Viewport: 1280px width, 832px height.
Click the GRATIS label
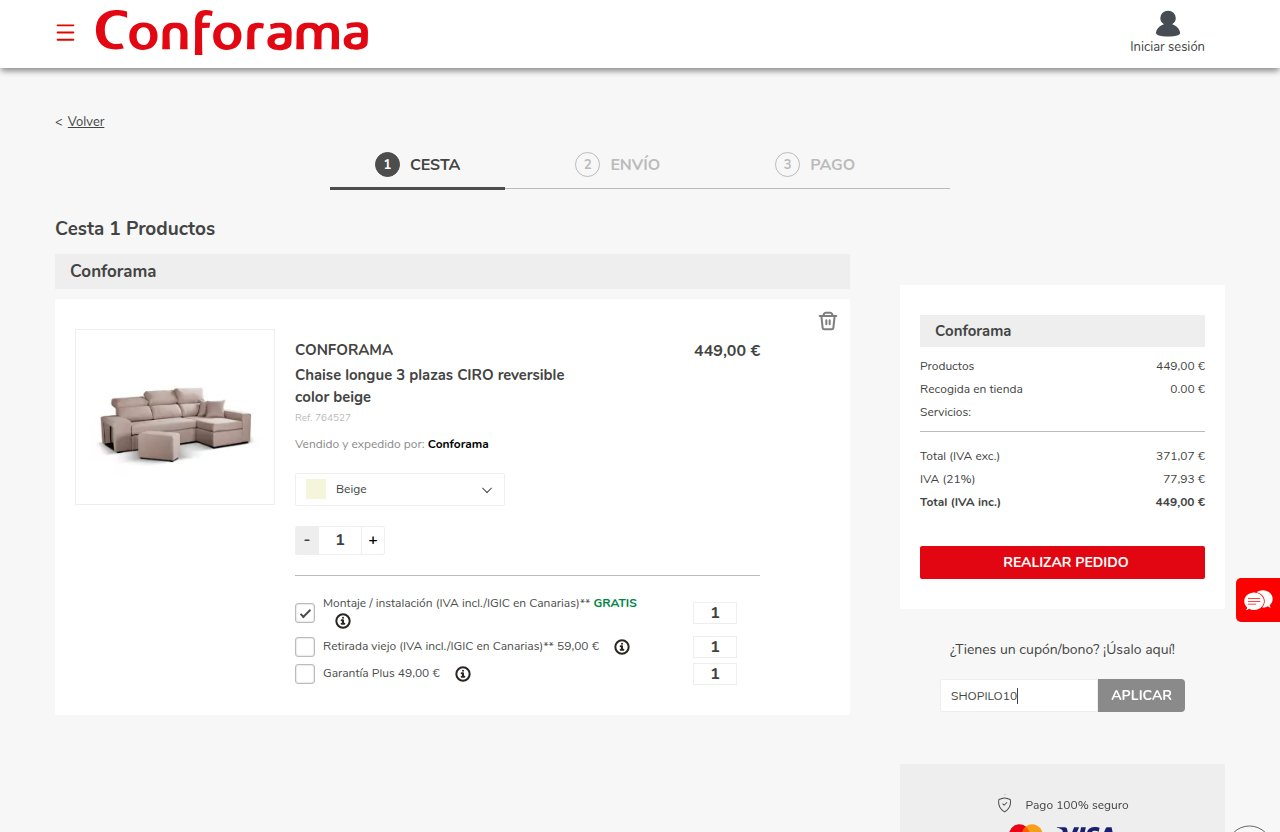[x=615, y=603]
